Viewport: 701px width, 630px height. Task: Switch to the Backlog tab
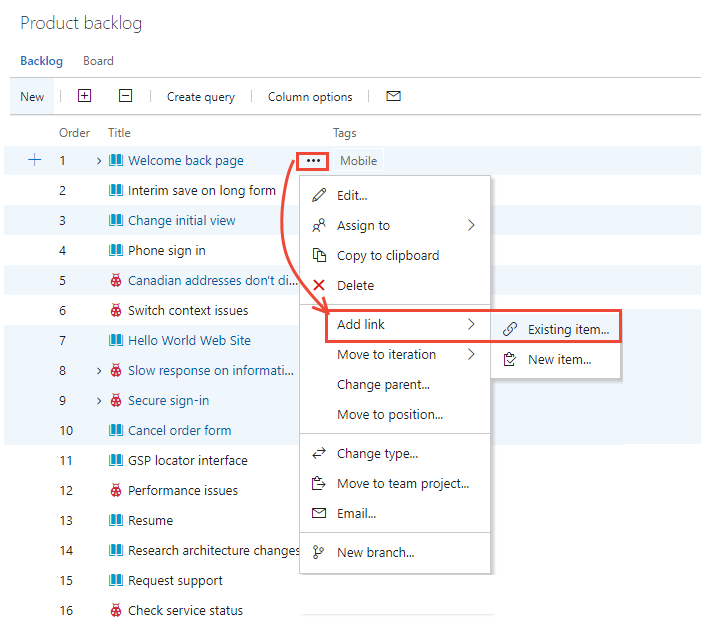(x=42, y=61)
